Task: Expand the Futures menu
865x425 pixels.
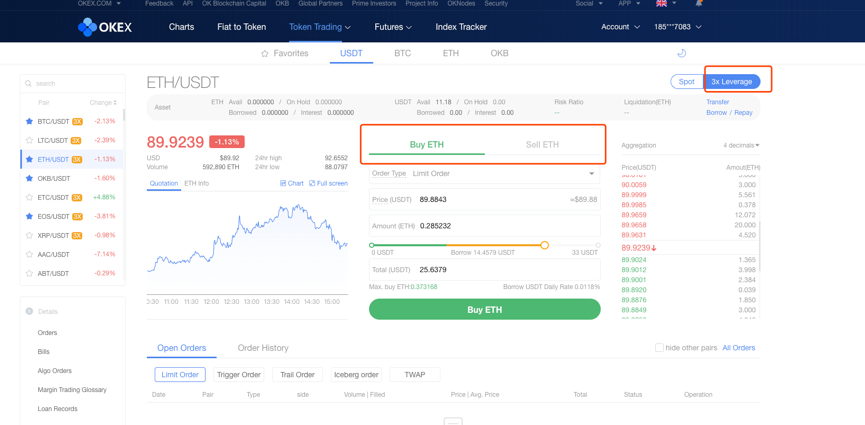Action: click(393, 26)
